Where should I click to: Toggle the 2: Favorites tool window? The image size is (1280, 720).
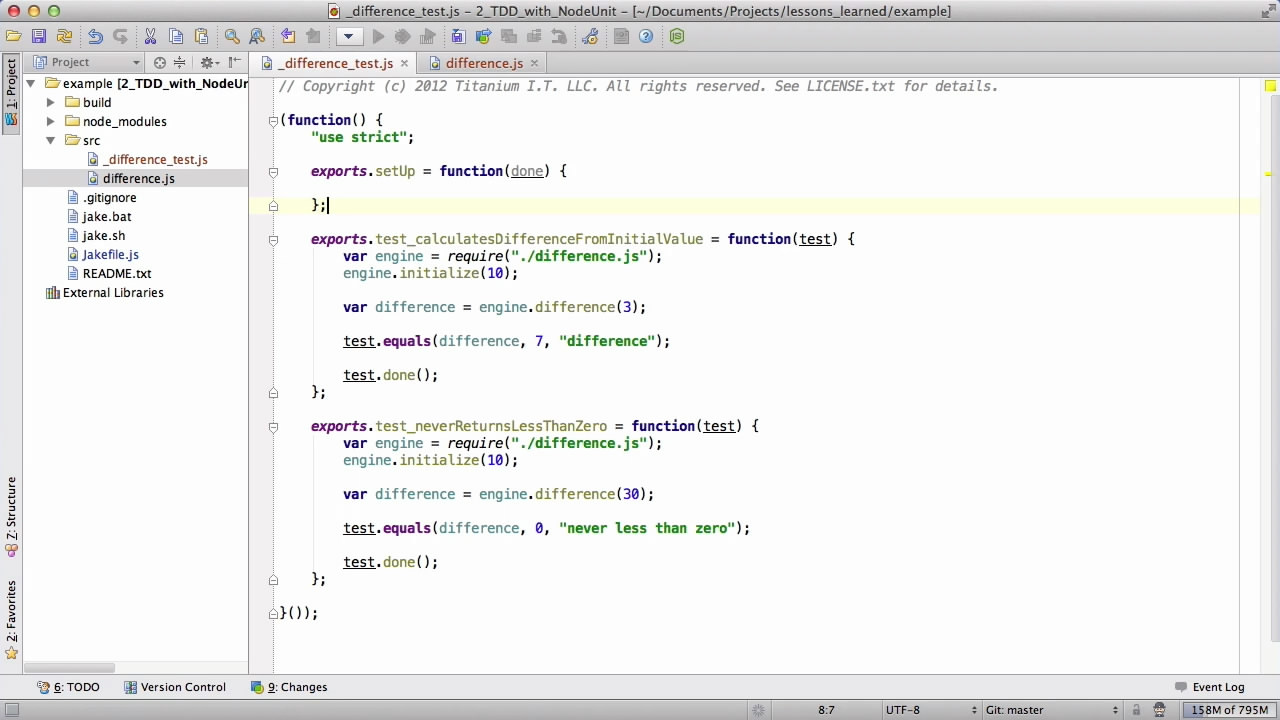click(11, 619)
